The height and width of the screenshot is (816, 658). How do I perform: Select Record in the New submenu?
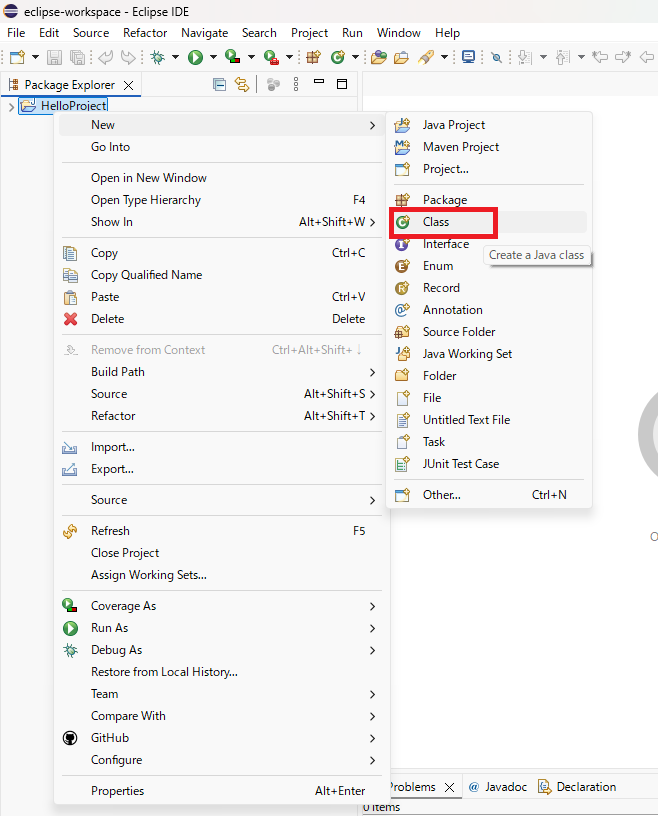pos(489,288)
